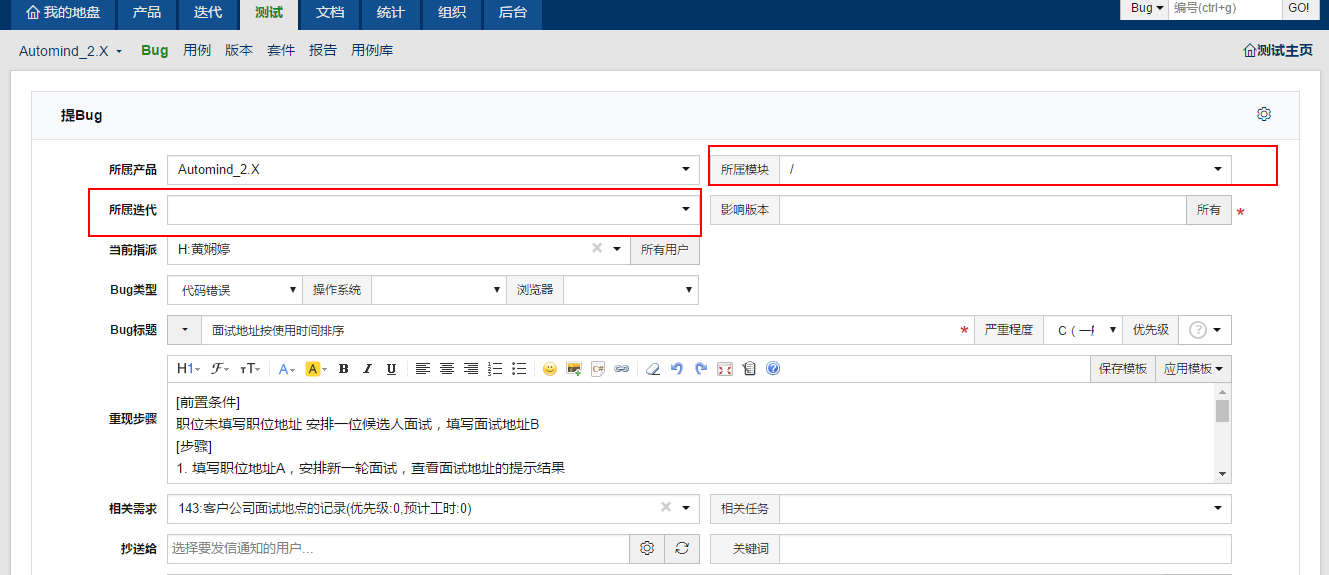Click the gear icon beside the 抄送给 field
This screenshot has height=575, width=1329.
[647, 548]
